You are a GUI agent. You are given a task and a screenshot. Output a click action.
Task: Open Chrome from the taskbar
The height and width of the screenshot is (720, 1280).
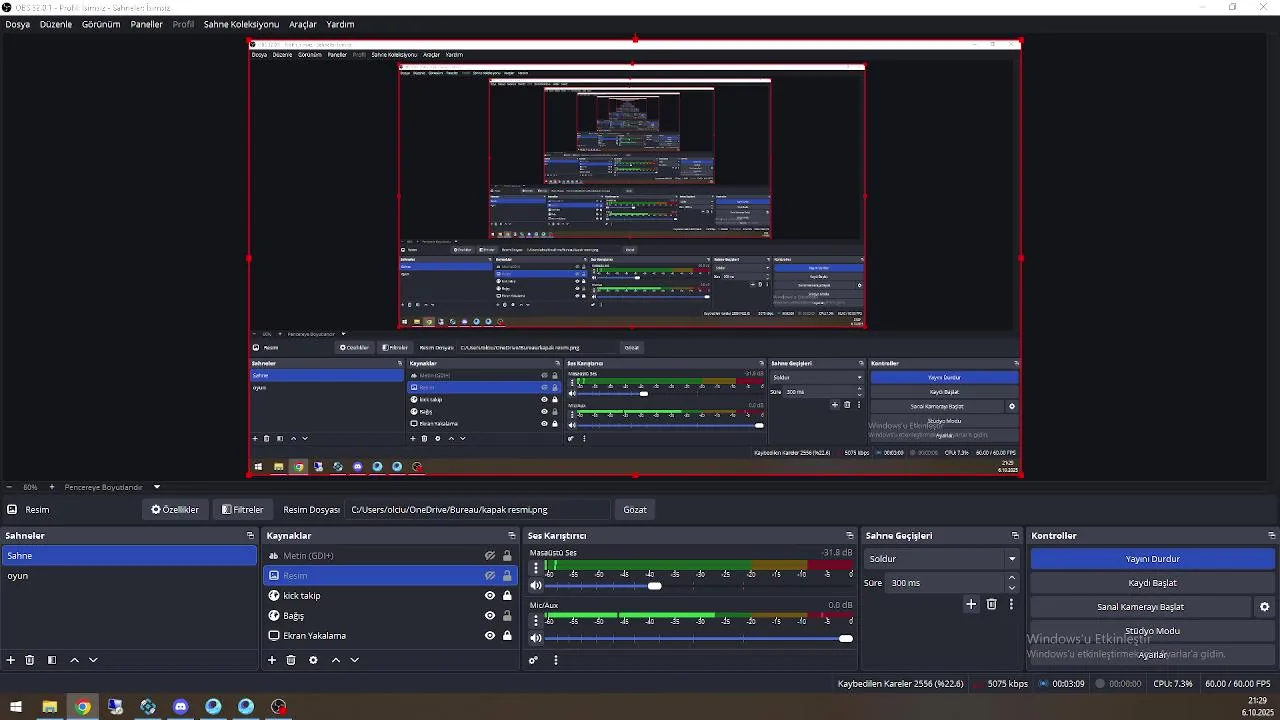tap(82, 707)
